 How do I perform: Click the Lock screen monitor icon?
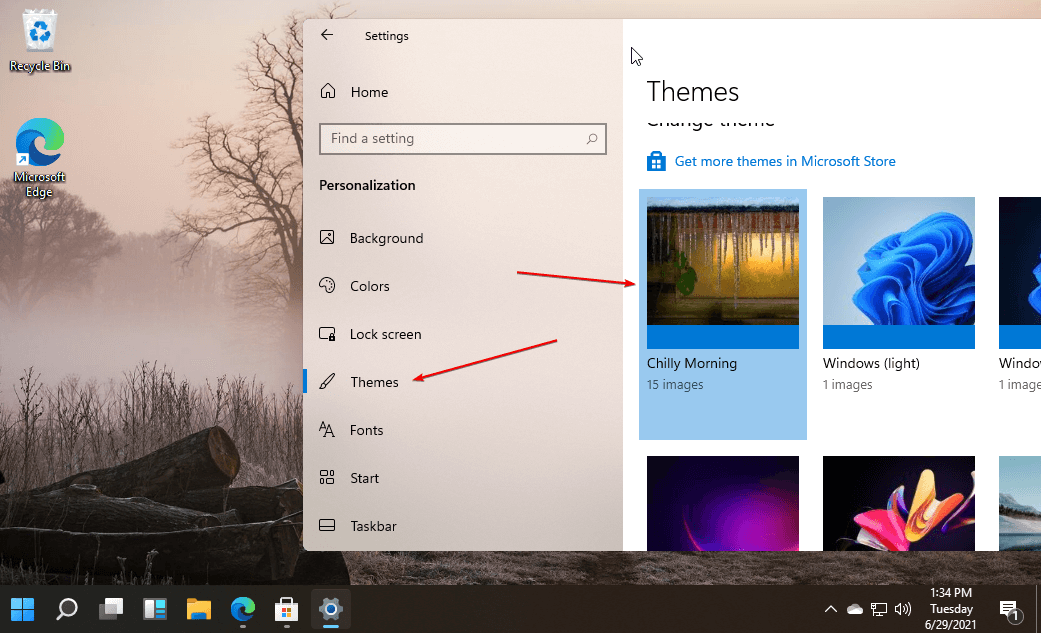[327, 333]
